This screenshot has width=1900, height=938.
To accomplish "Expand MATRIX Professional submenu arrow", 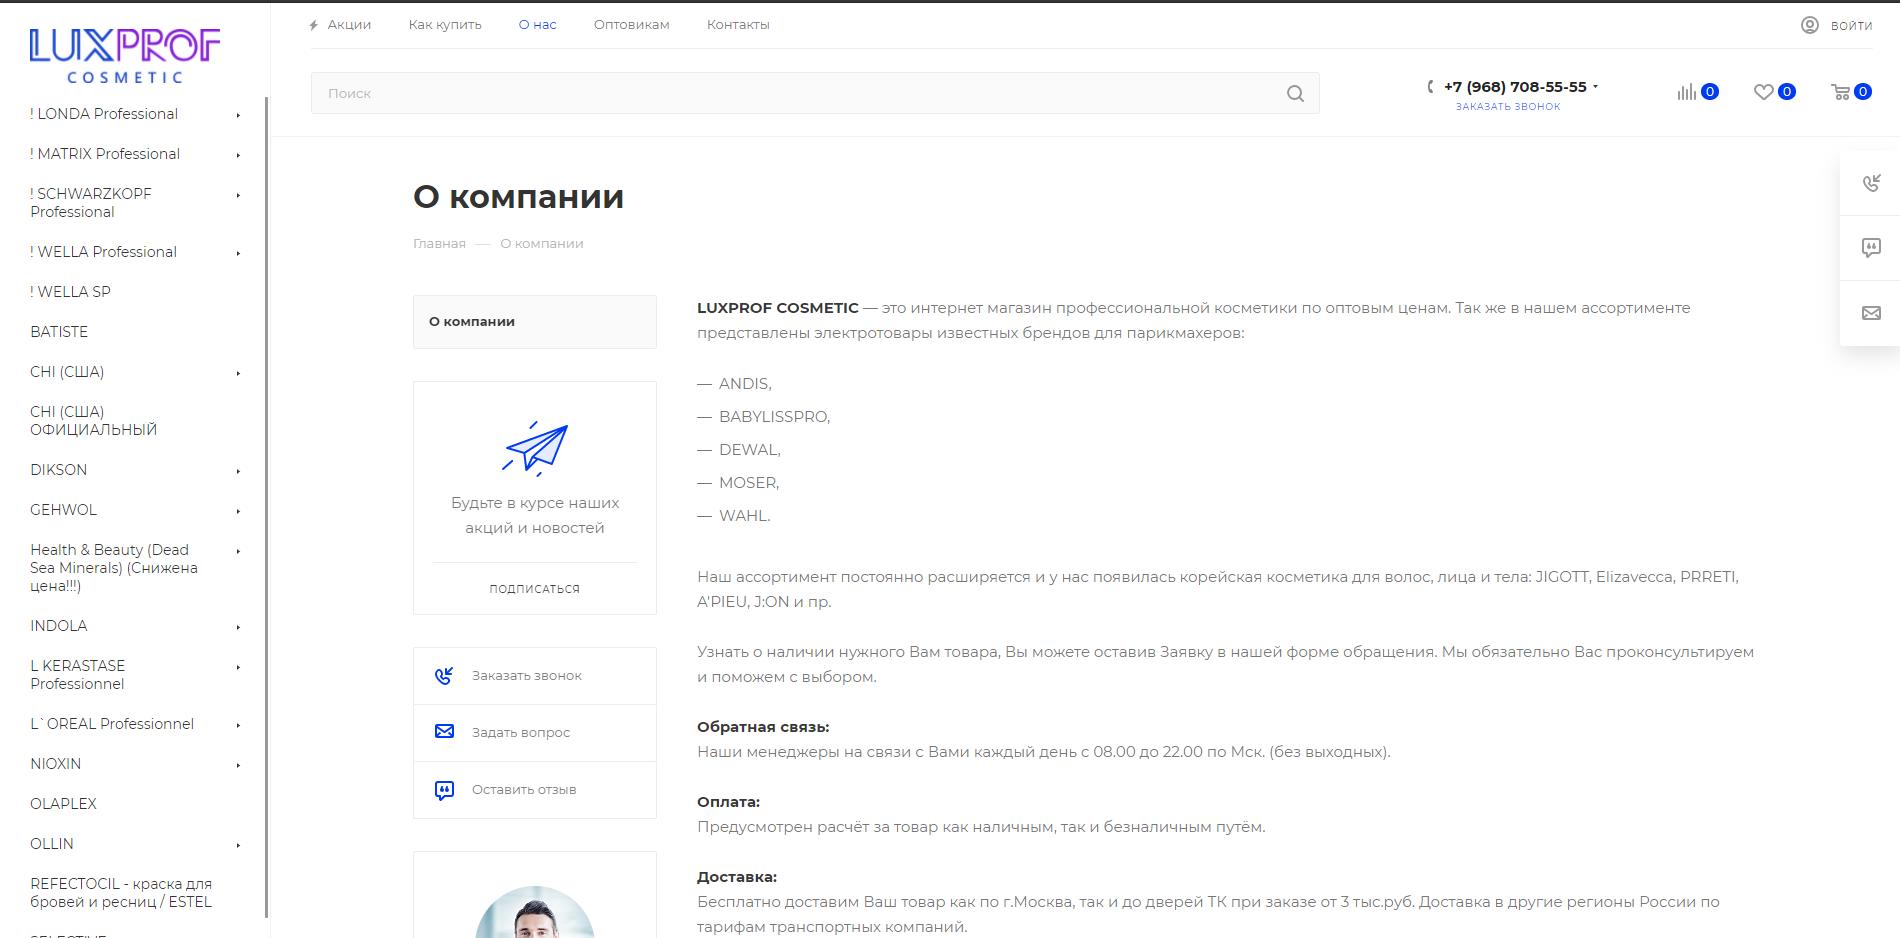I will (x=238, y=155).
